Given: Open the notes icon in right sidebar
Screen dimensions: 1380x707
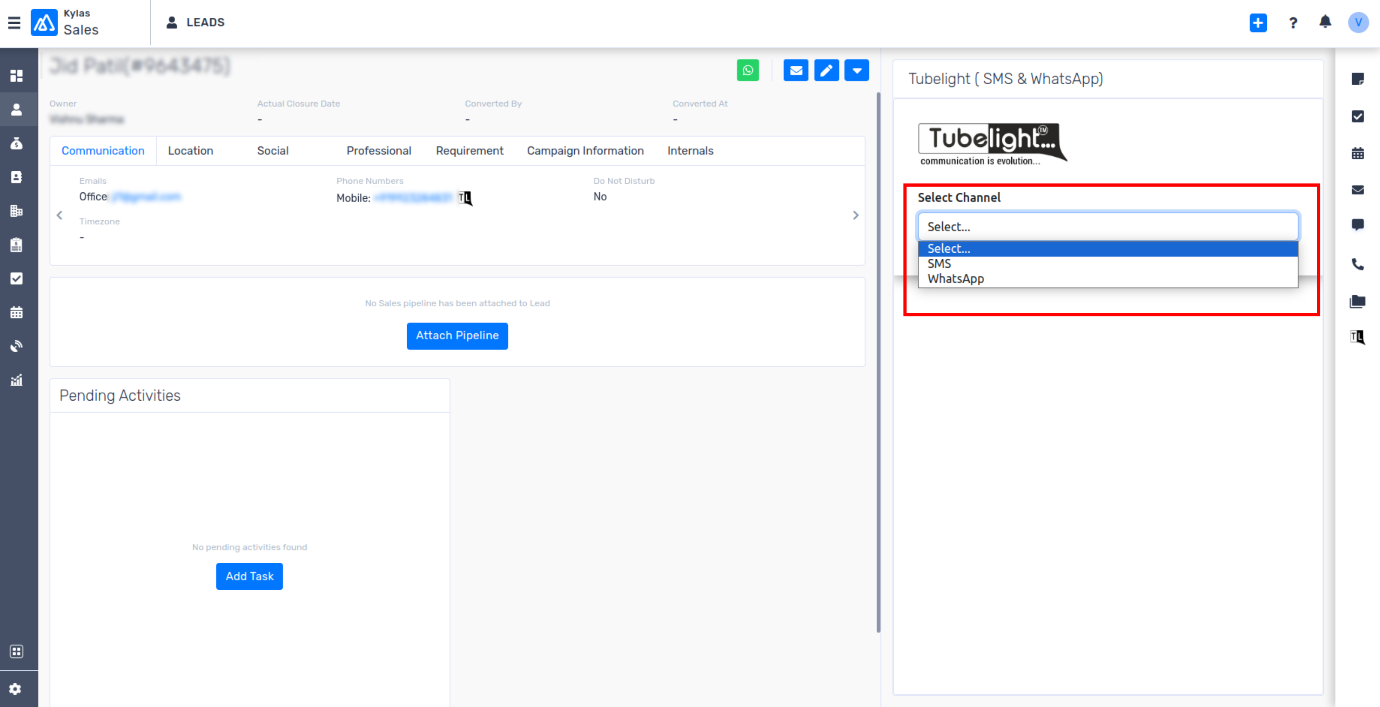Looking at the screenshot, I should point(1357,79).
